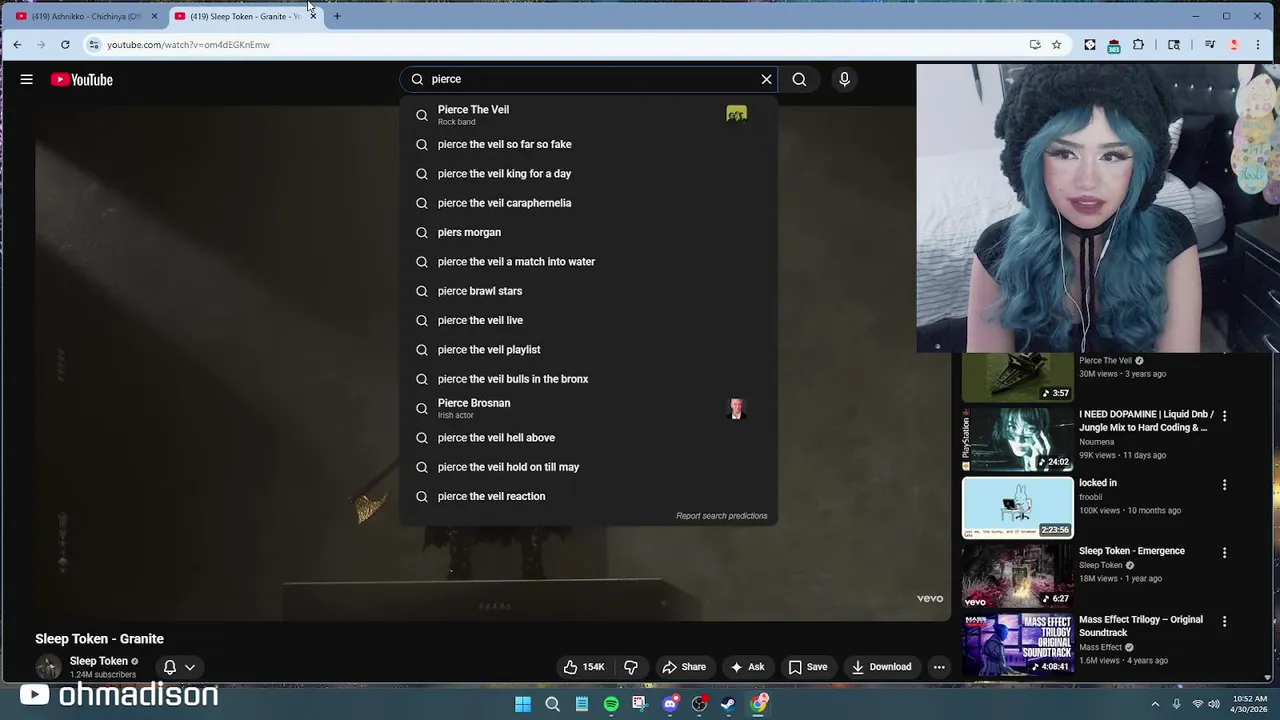Open options menu for 'locked in' video
This screenshot has height=720, width=1280.
(1224, 485)
